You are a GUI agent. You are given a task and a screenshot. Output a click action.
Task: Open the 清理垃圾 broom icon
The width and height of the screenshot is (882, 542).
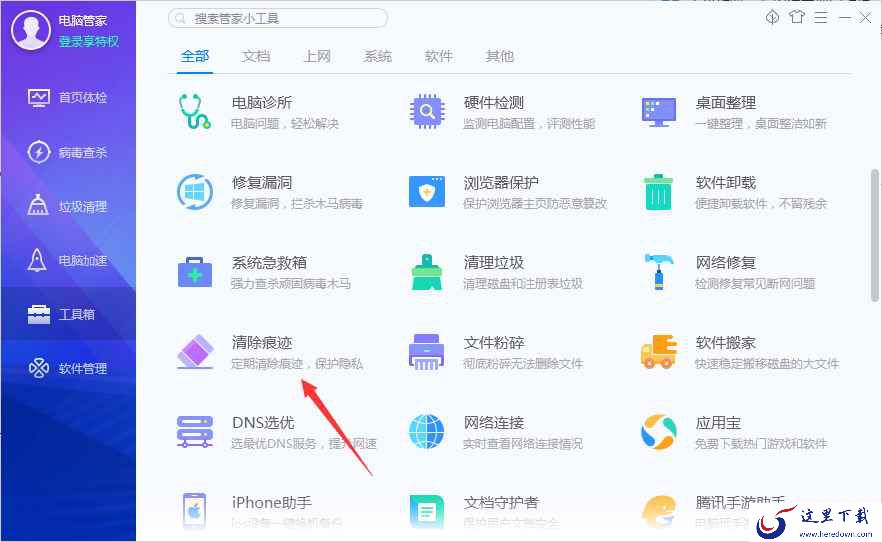427,272
